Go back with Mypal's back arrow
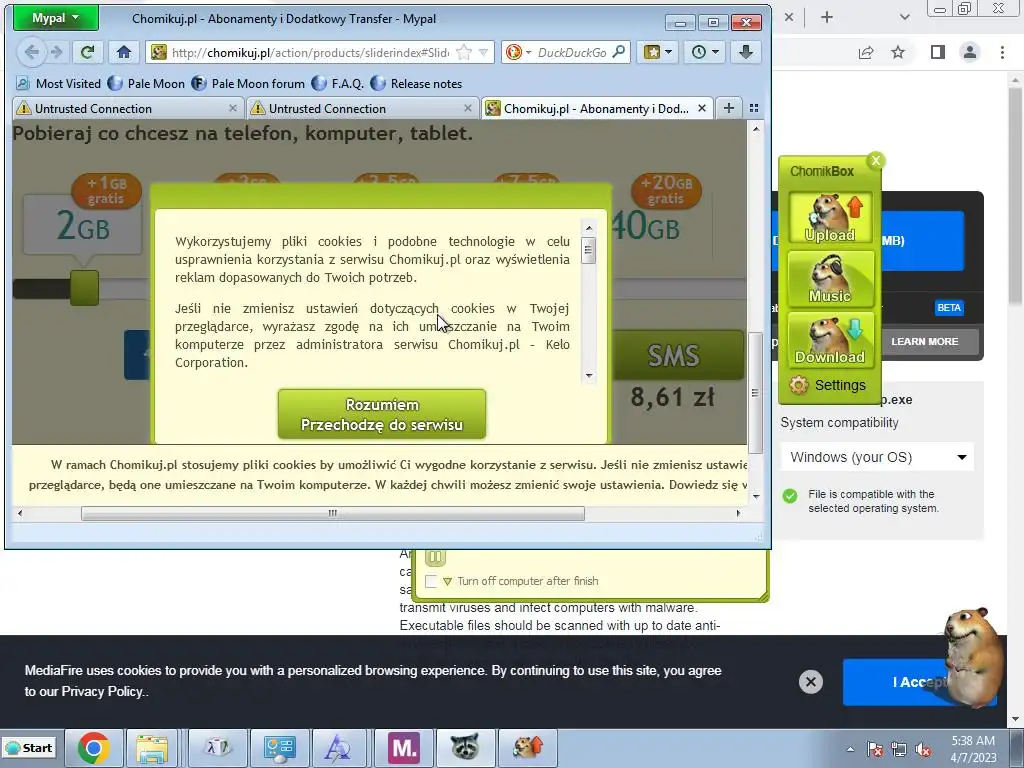 [x=31, y=52]
